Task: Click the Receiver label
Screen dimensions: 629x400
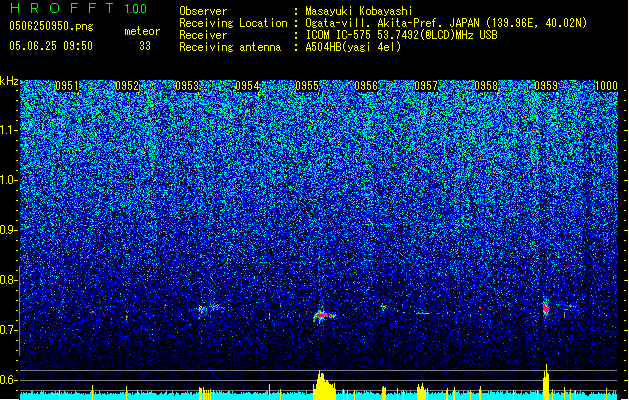Action: tap(203, 35)
